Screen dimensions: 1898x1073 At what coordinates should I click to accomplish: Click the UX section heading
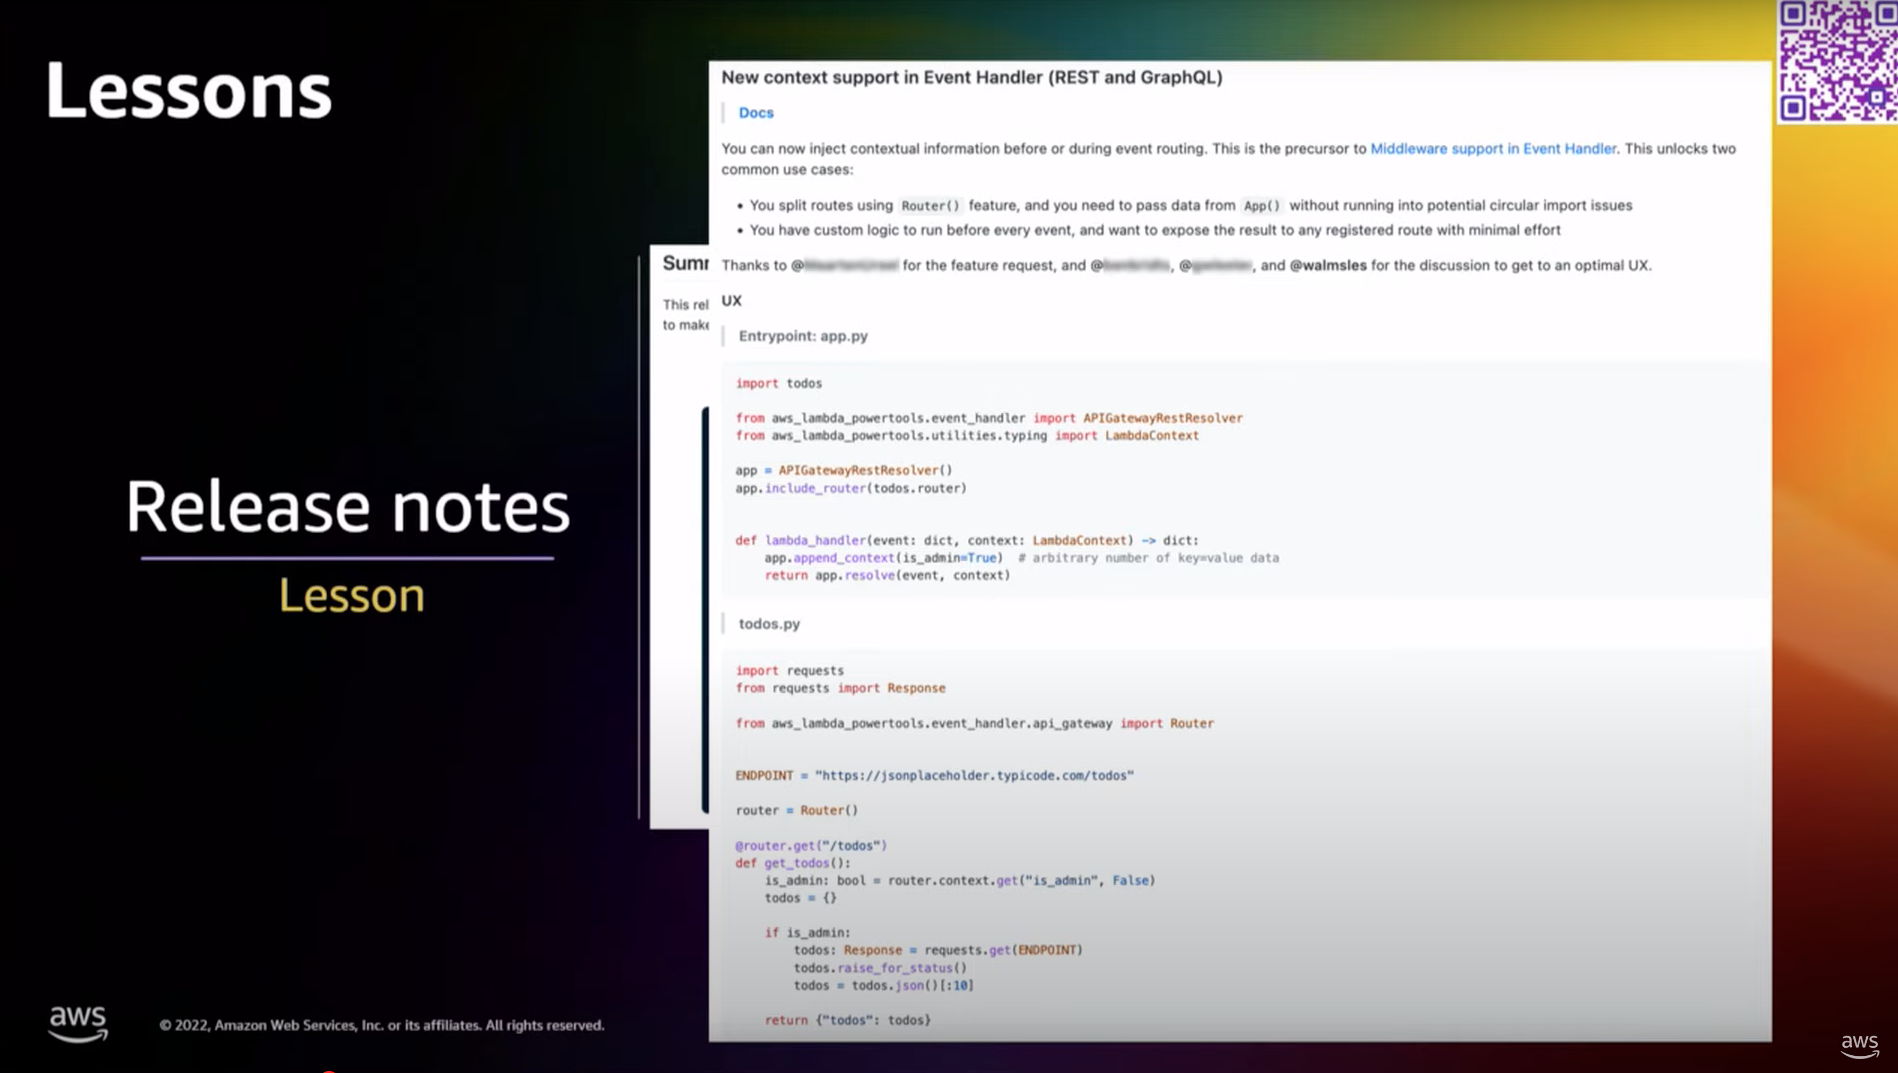tap(731, 300)
